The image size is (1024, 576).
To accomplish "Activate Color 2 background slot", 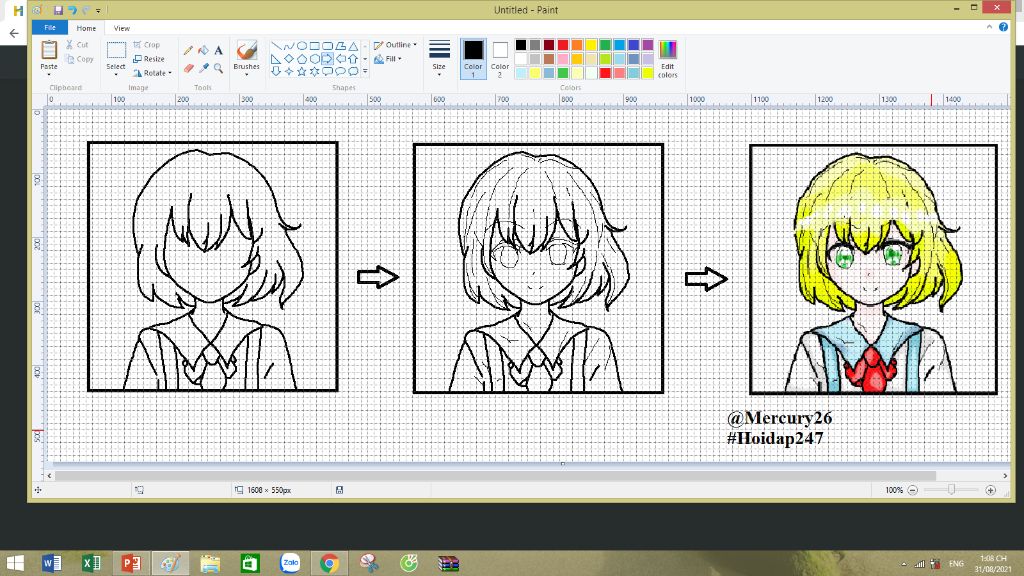I will (500, 59).
